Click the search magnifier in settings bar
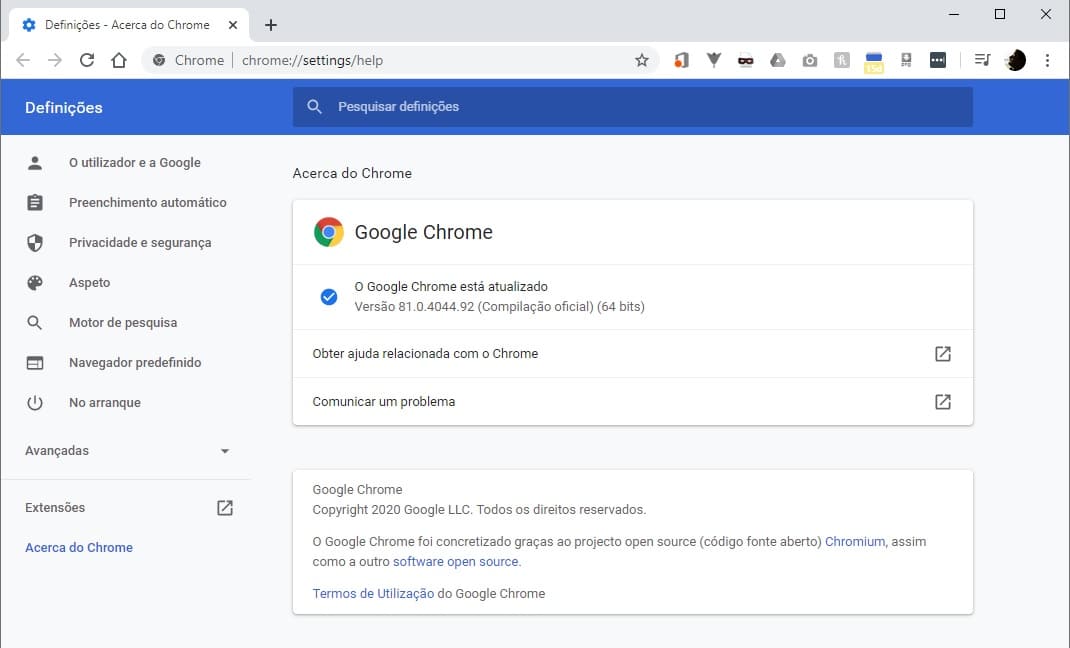The image size is (1070, 648). (x=314, y=106)
